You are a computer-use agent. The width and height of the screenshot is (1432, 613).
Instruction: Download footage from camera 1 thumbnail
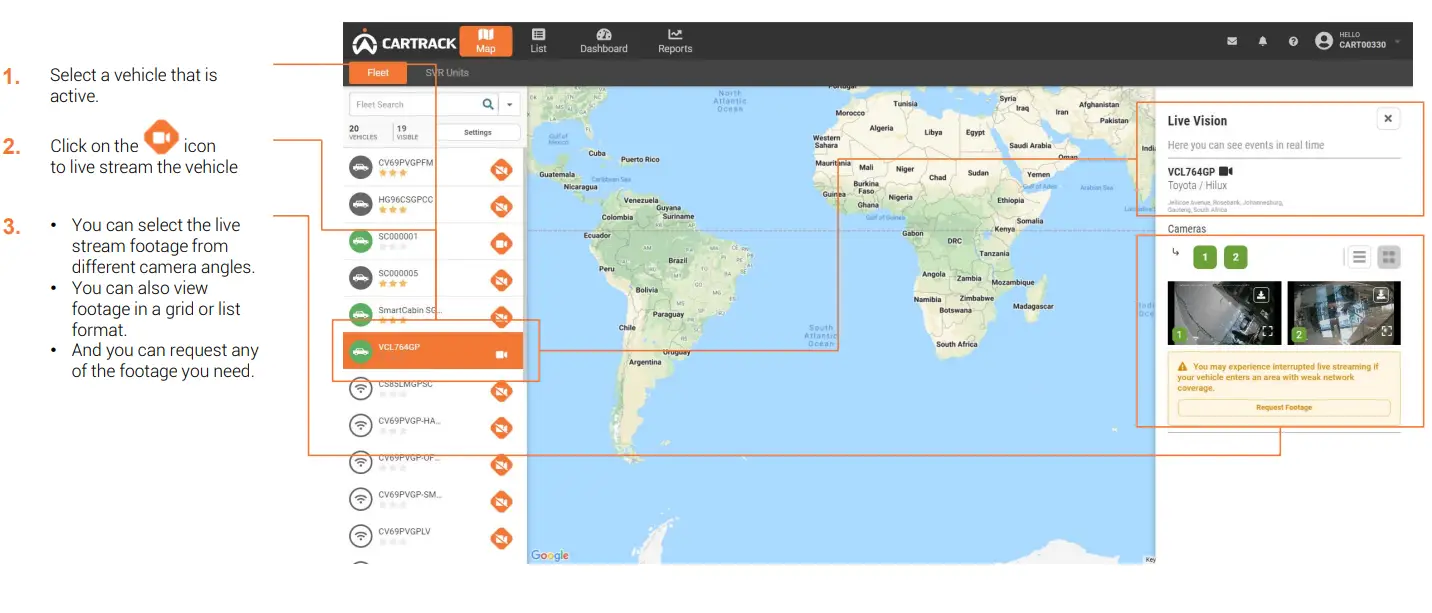coord(1262,295)
